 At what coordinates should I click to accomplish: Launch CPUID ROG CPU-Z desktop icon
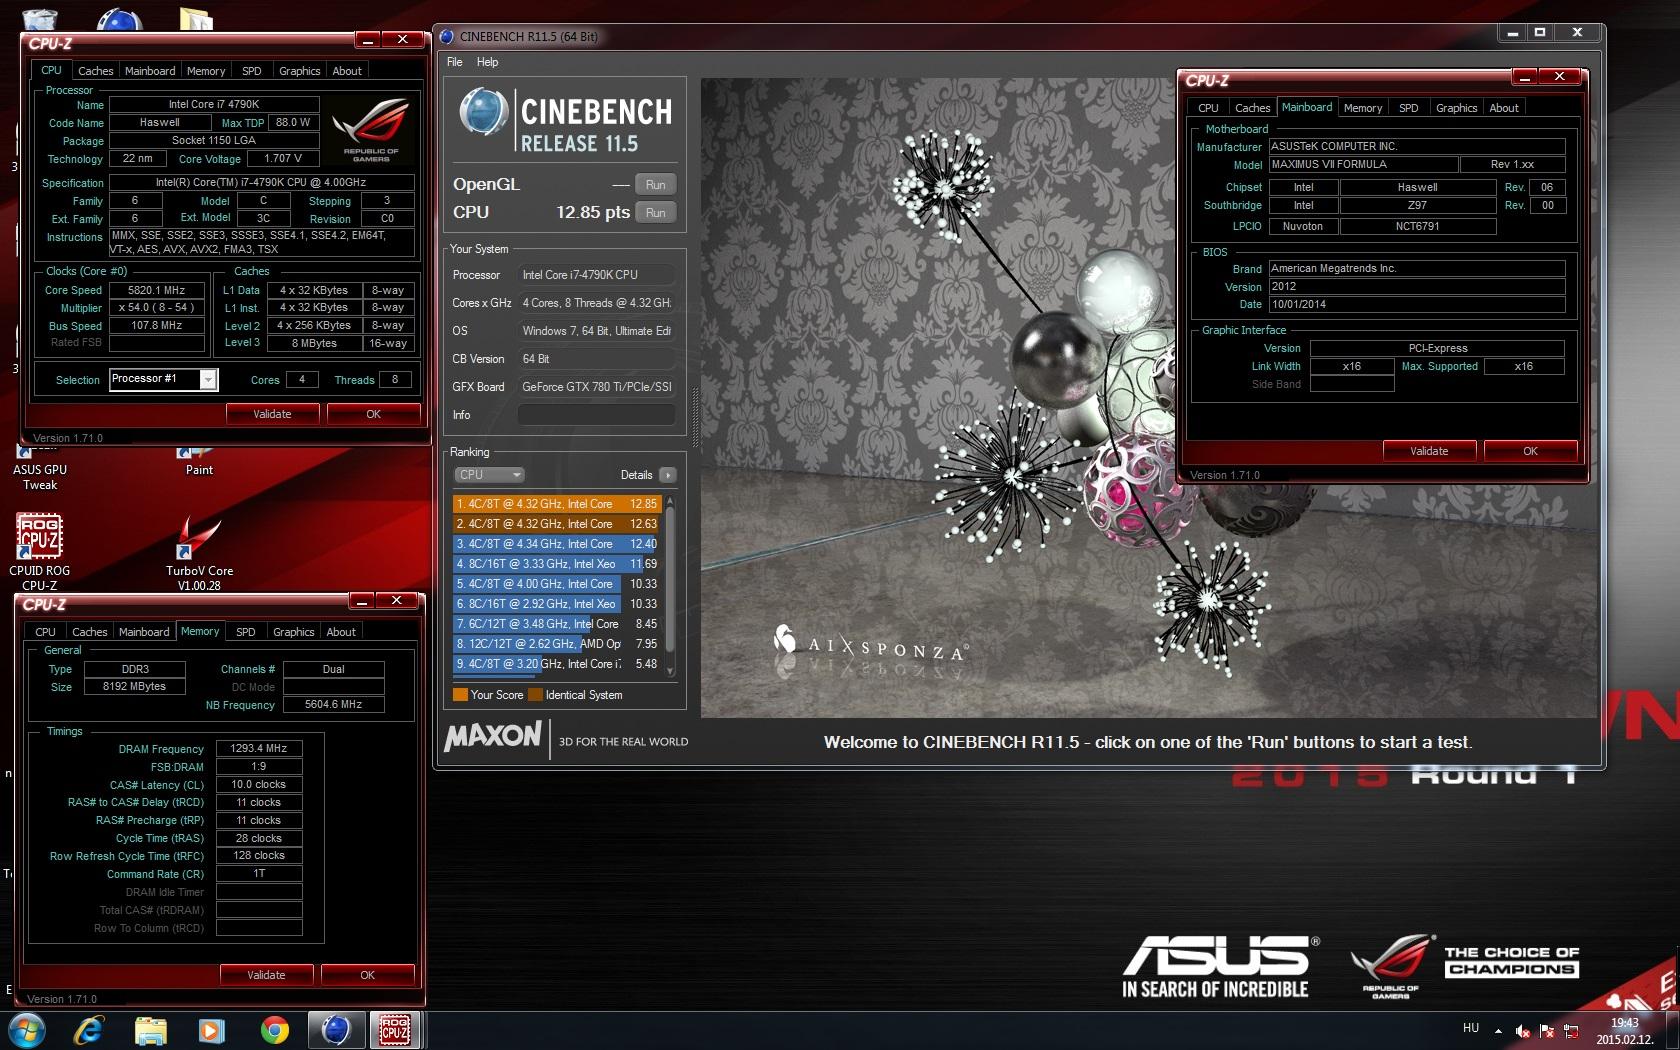[39, 551]
